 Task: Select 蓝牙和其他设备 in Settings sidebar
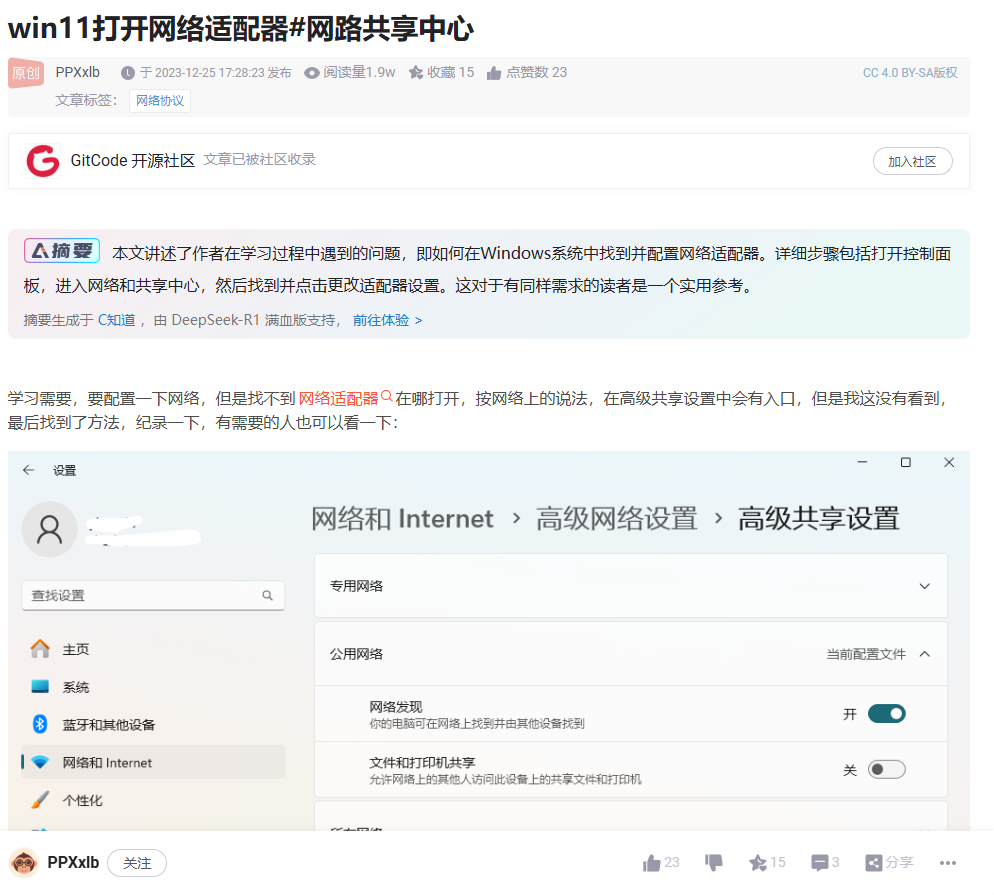pos(153,724)
